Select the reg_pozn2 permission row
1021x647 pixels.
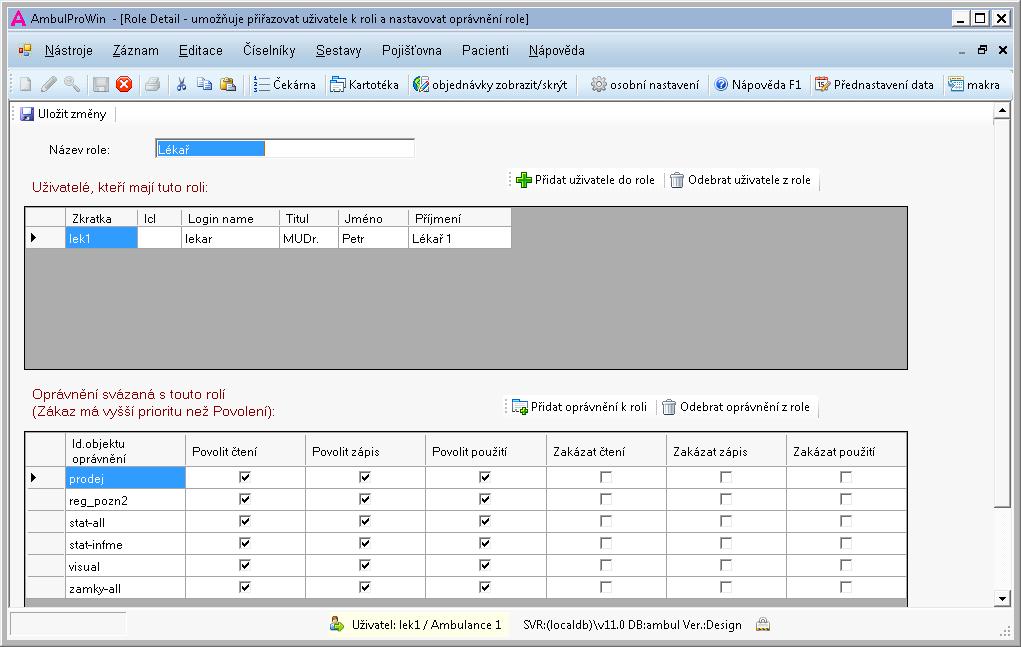pyautogui.click(x=466, y=500)
